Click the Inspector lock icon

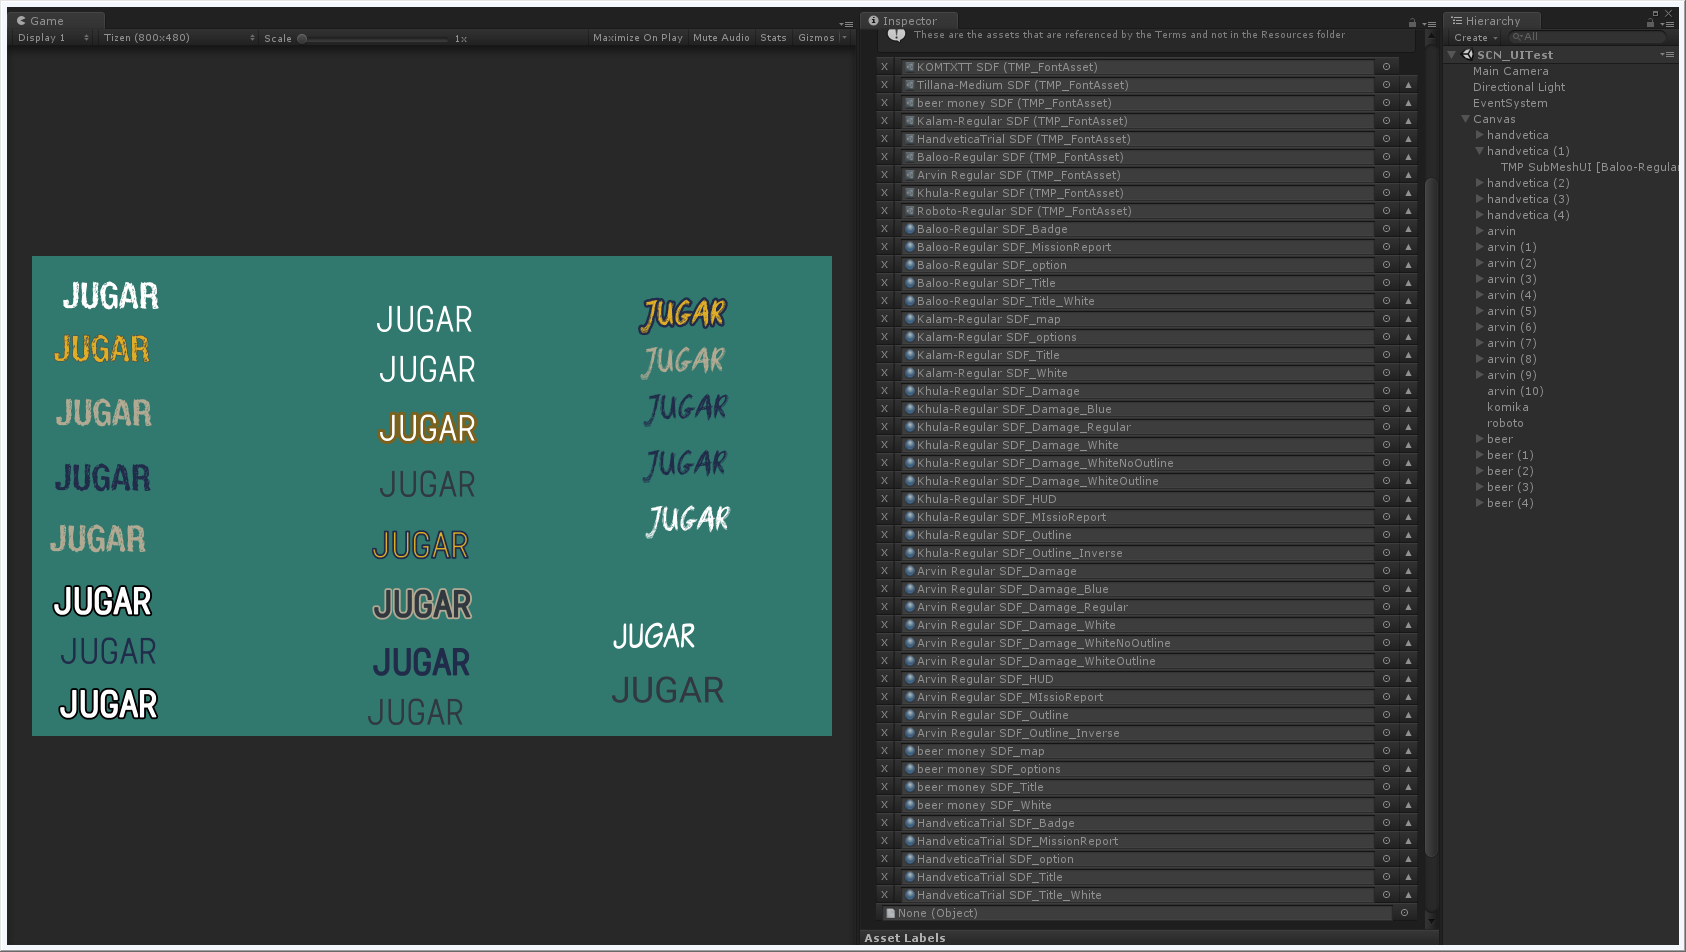tap(1412, 22)
